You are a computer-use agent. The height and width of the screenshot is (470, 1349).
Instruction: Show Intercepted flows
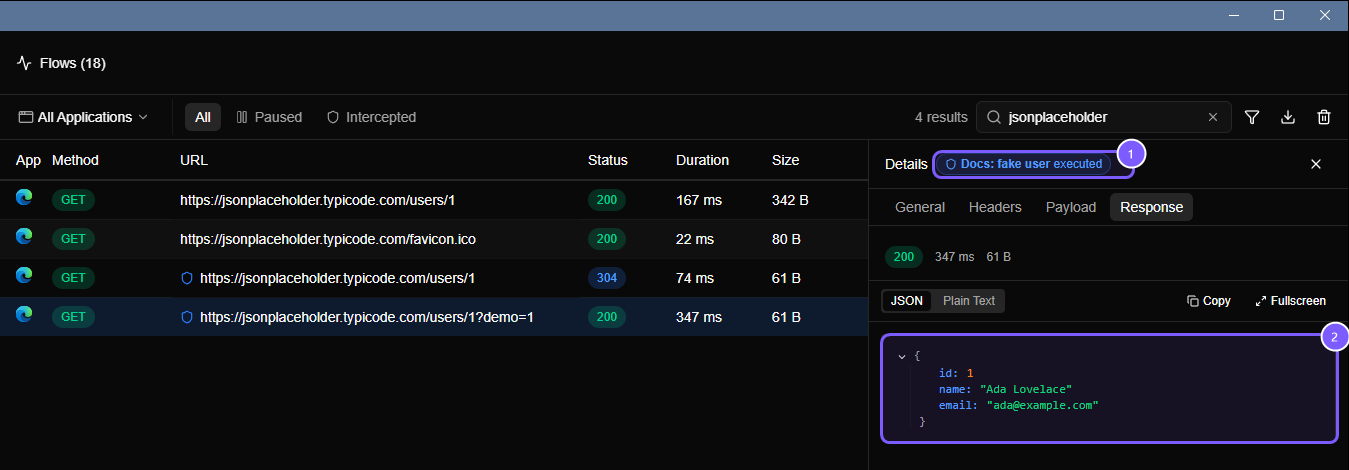371,117
